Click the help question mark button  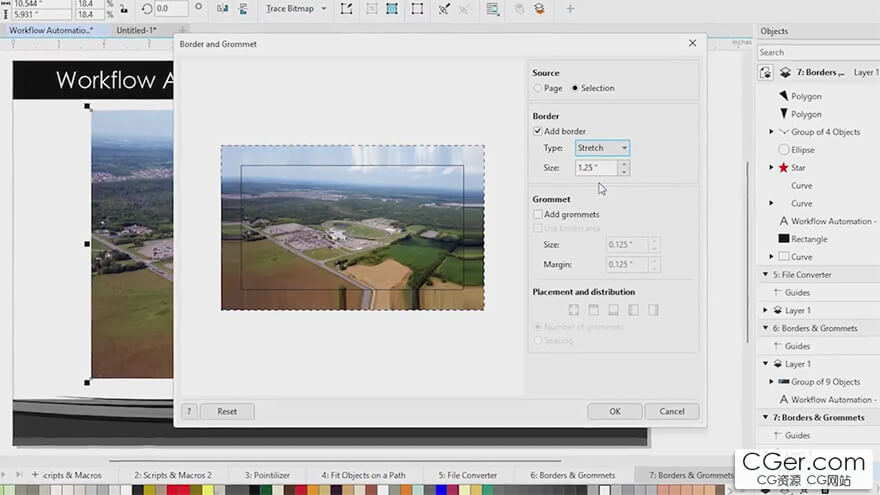[x=188, y=411]
